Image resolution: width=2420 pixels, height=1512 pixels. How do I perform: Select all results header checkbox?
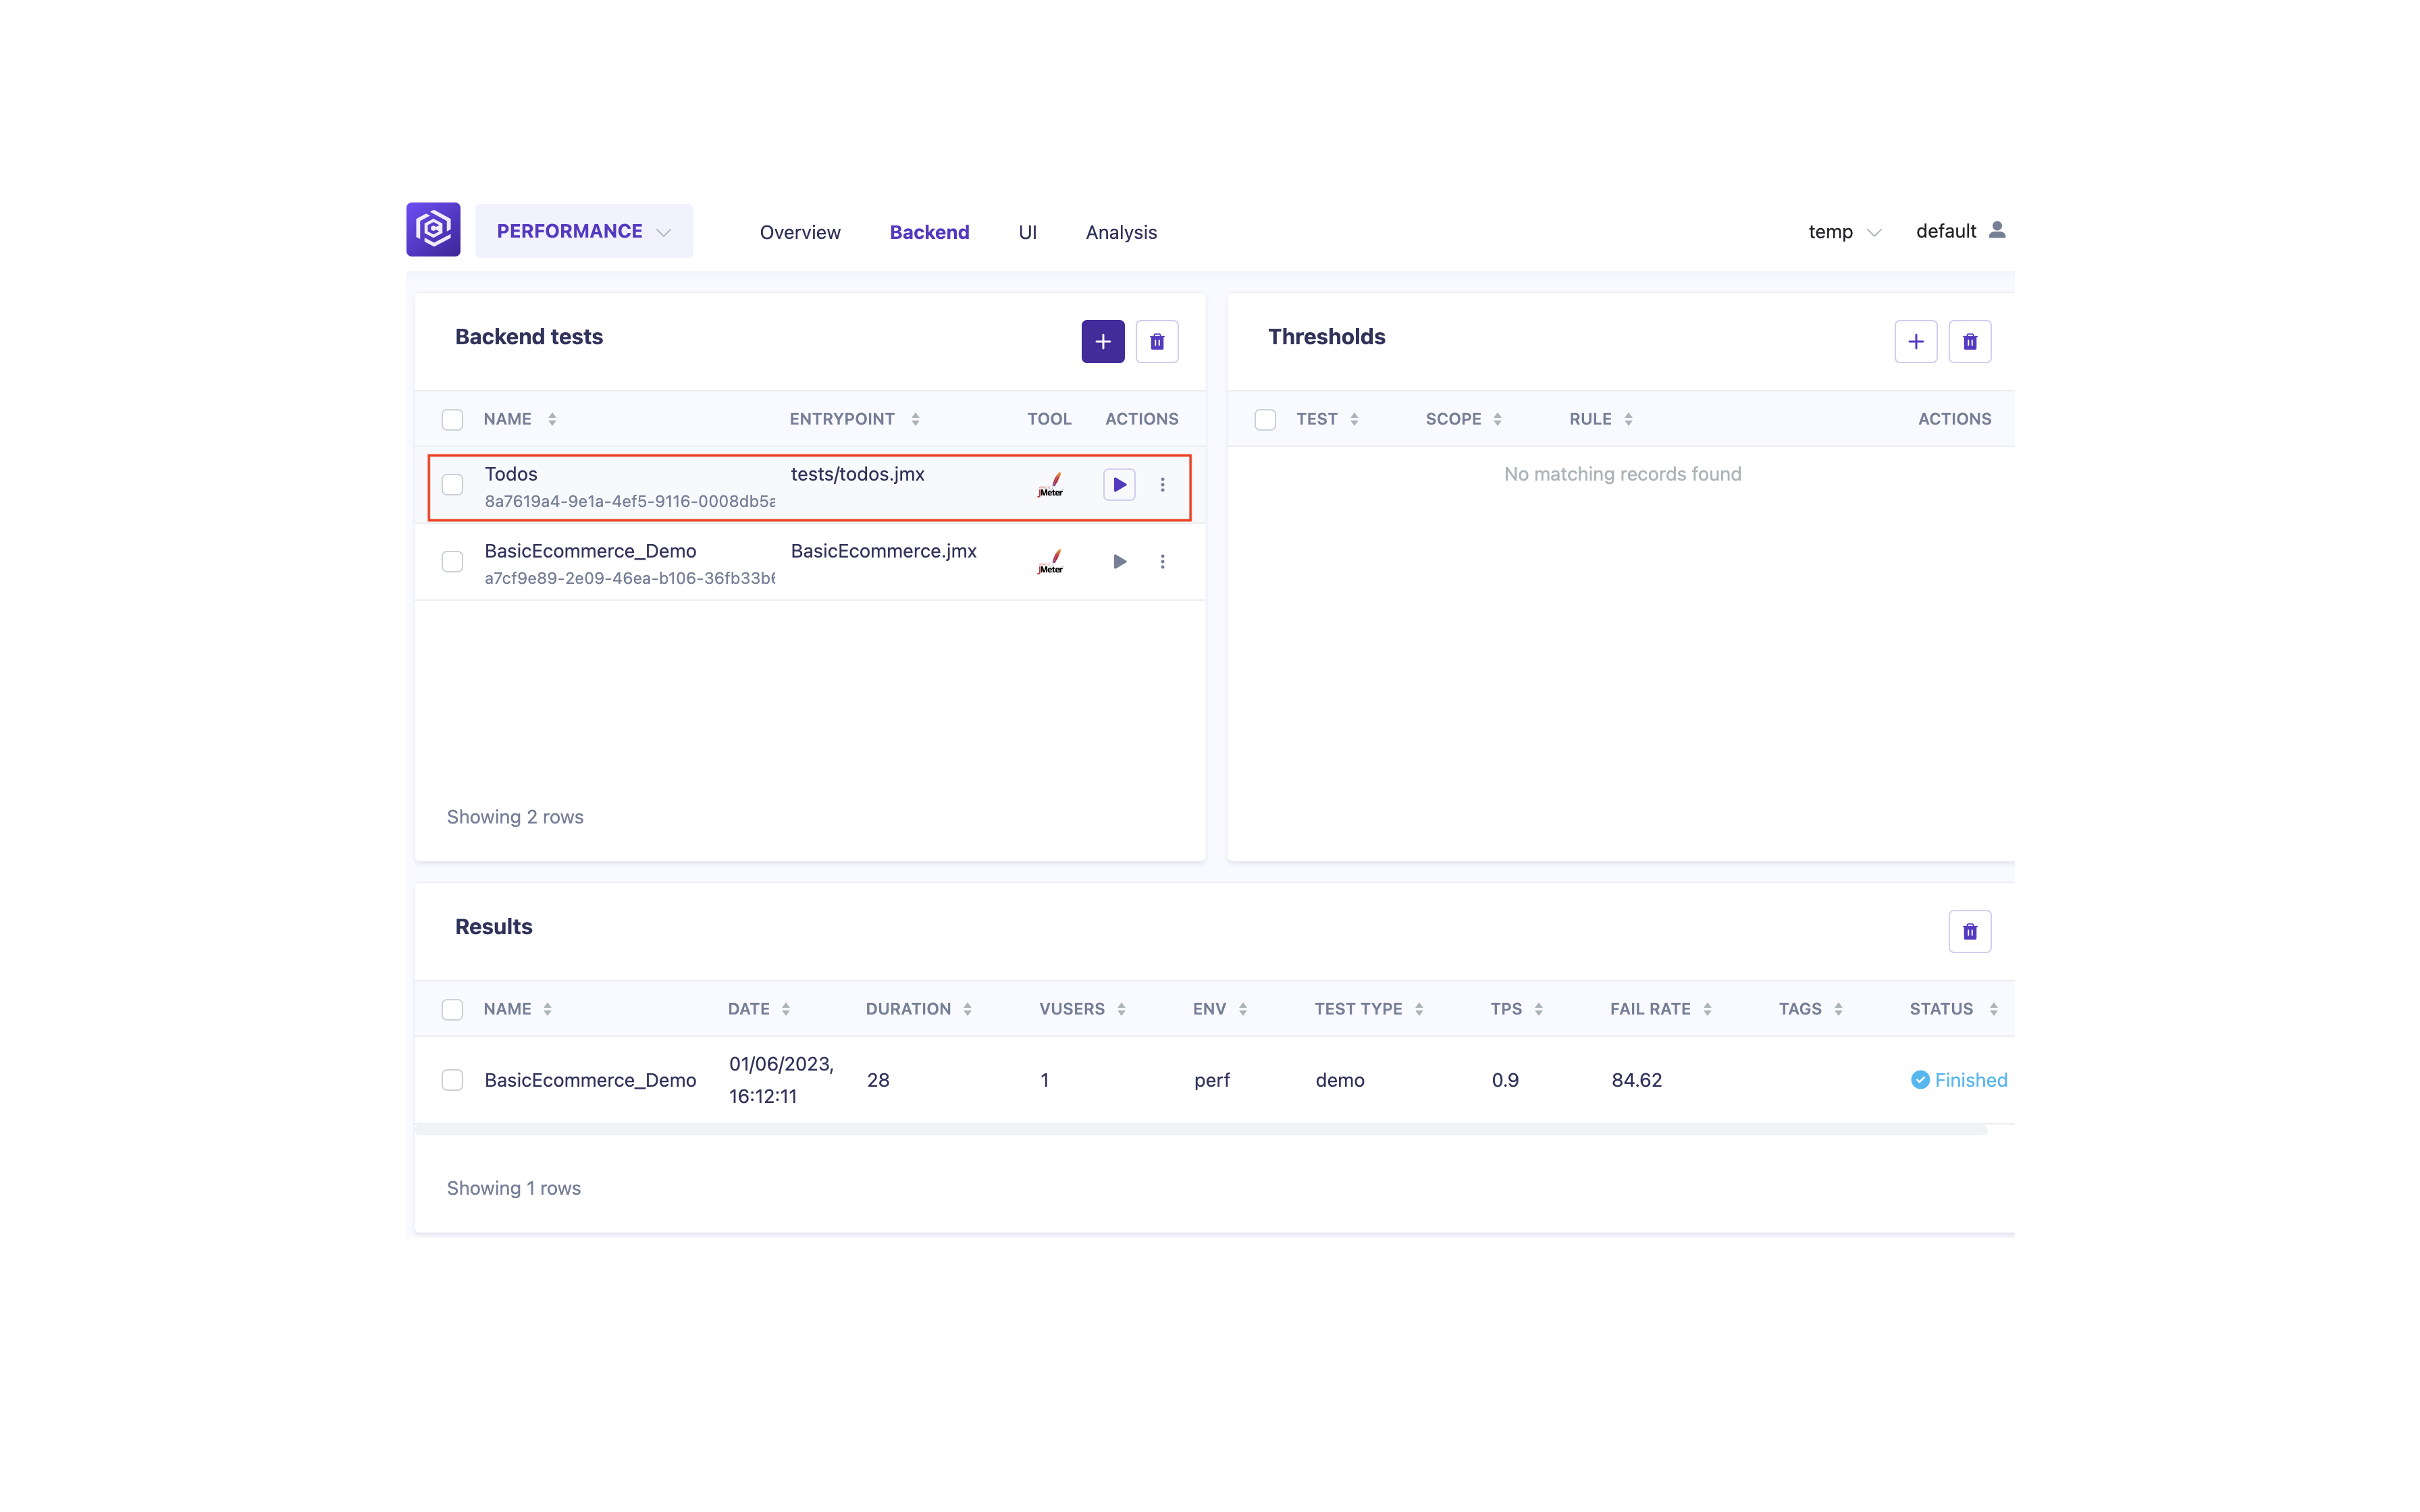(452, 1010)
